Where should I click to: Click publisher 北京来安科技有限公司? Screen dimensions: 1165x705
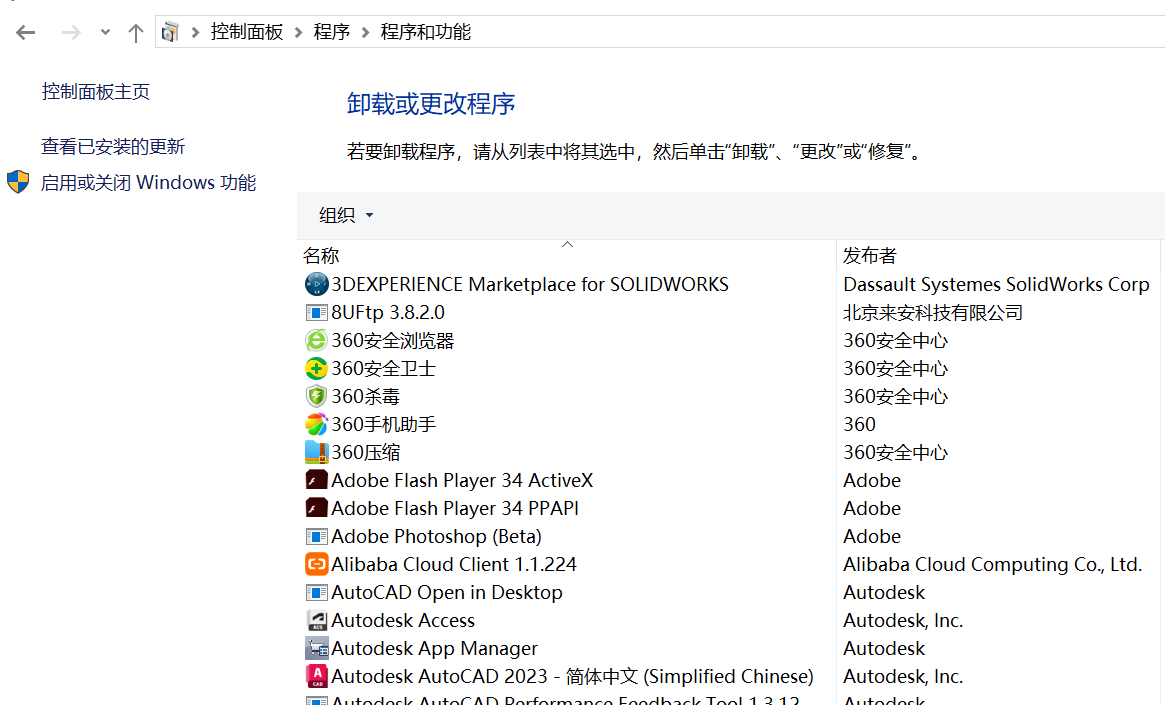[932, 312]
